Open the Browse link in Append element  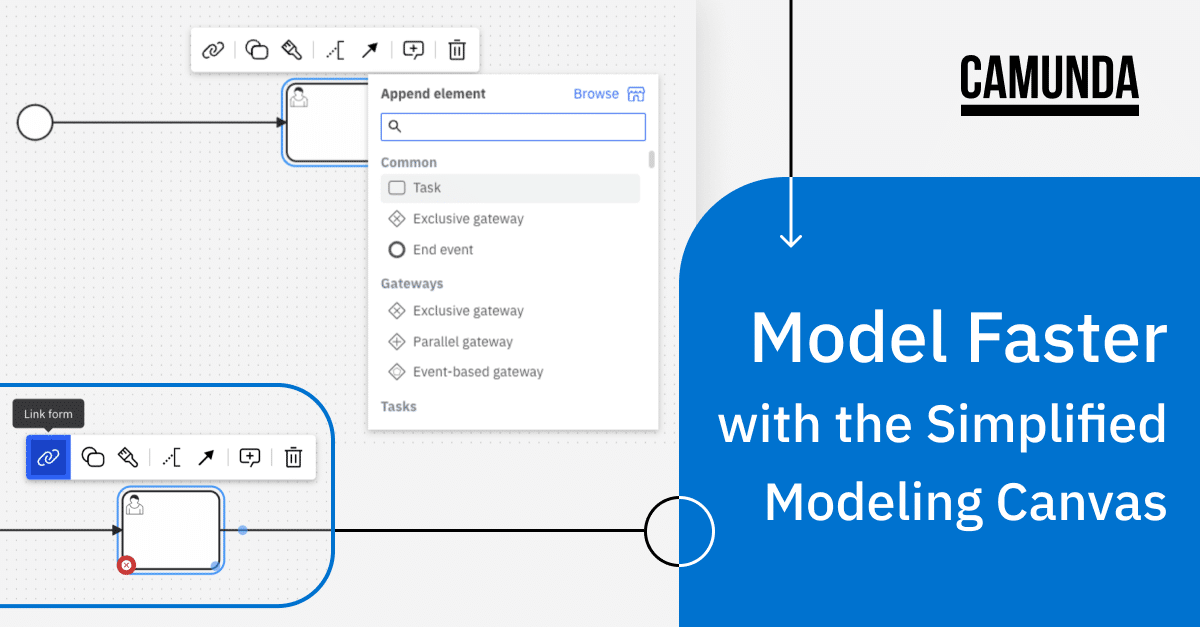click(x=596, y=94)
